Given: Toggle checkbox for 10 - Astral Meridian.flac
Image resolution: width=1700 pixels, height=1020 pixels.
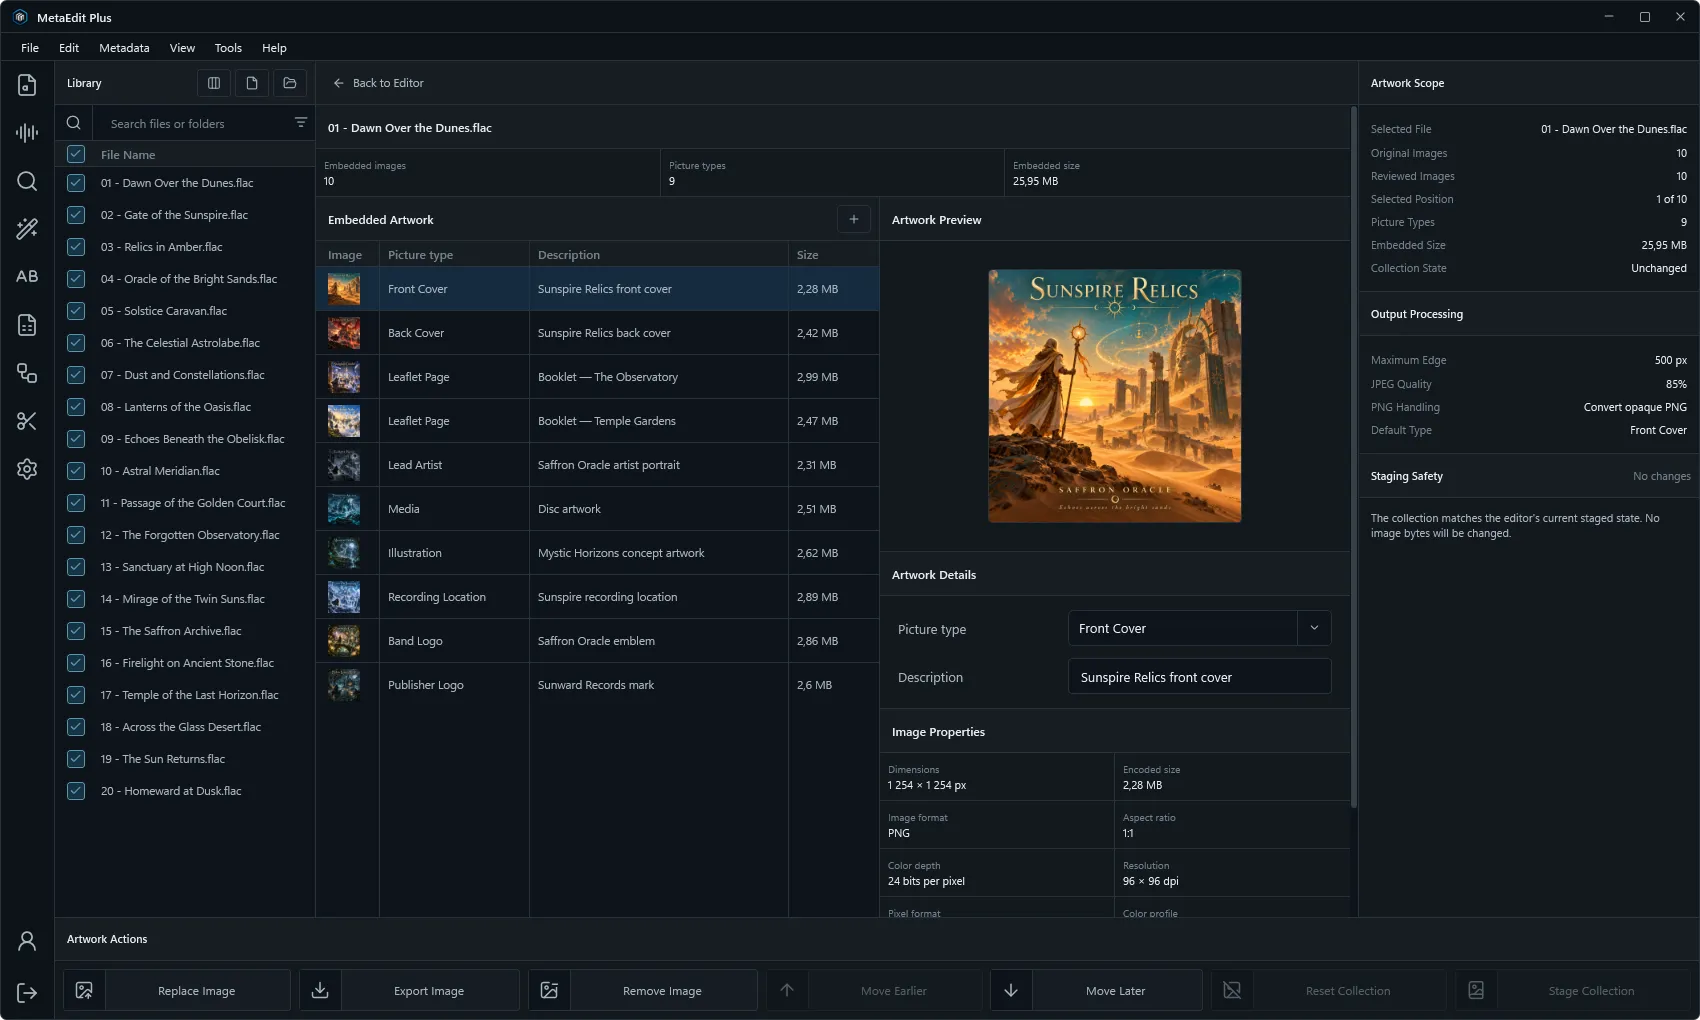Looking at the screenshot, I should click(x=76, y=471).
